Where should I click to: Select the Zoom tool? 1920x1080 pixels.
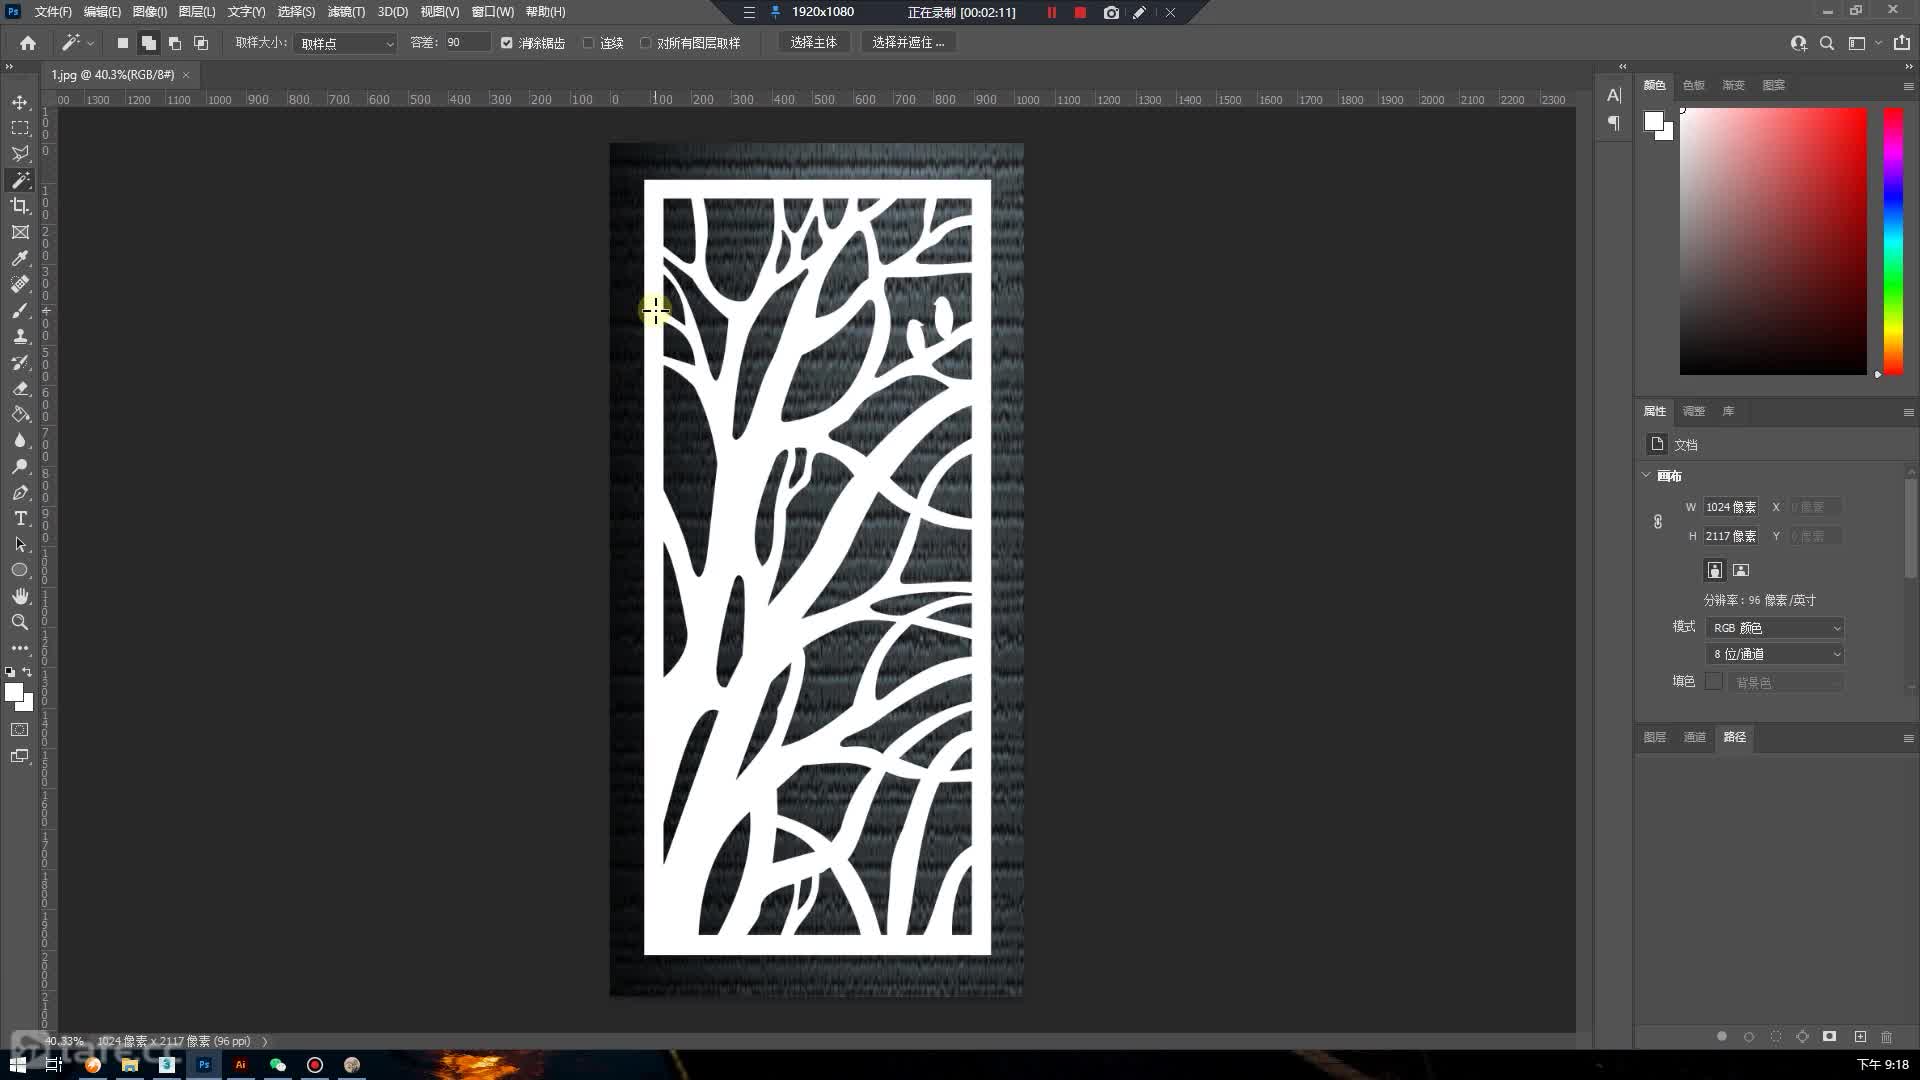[20, 622]
